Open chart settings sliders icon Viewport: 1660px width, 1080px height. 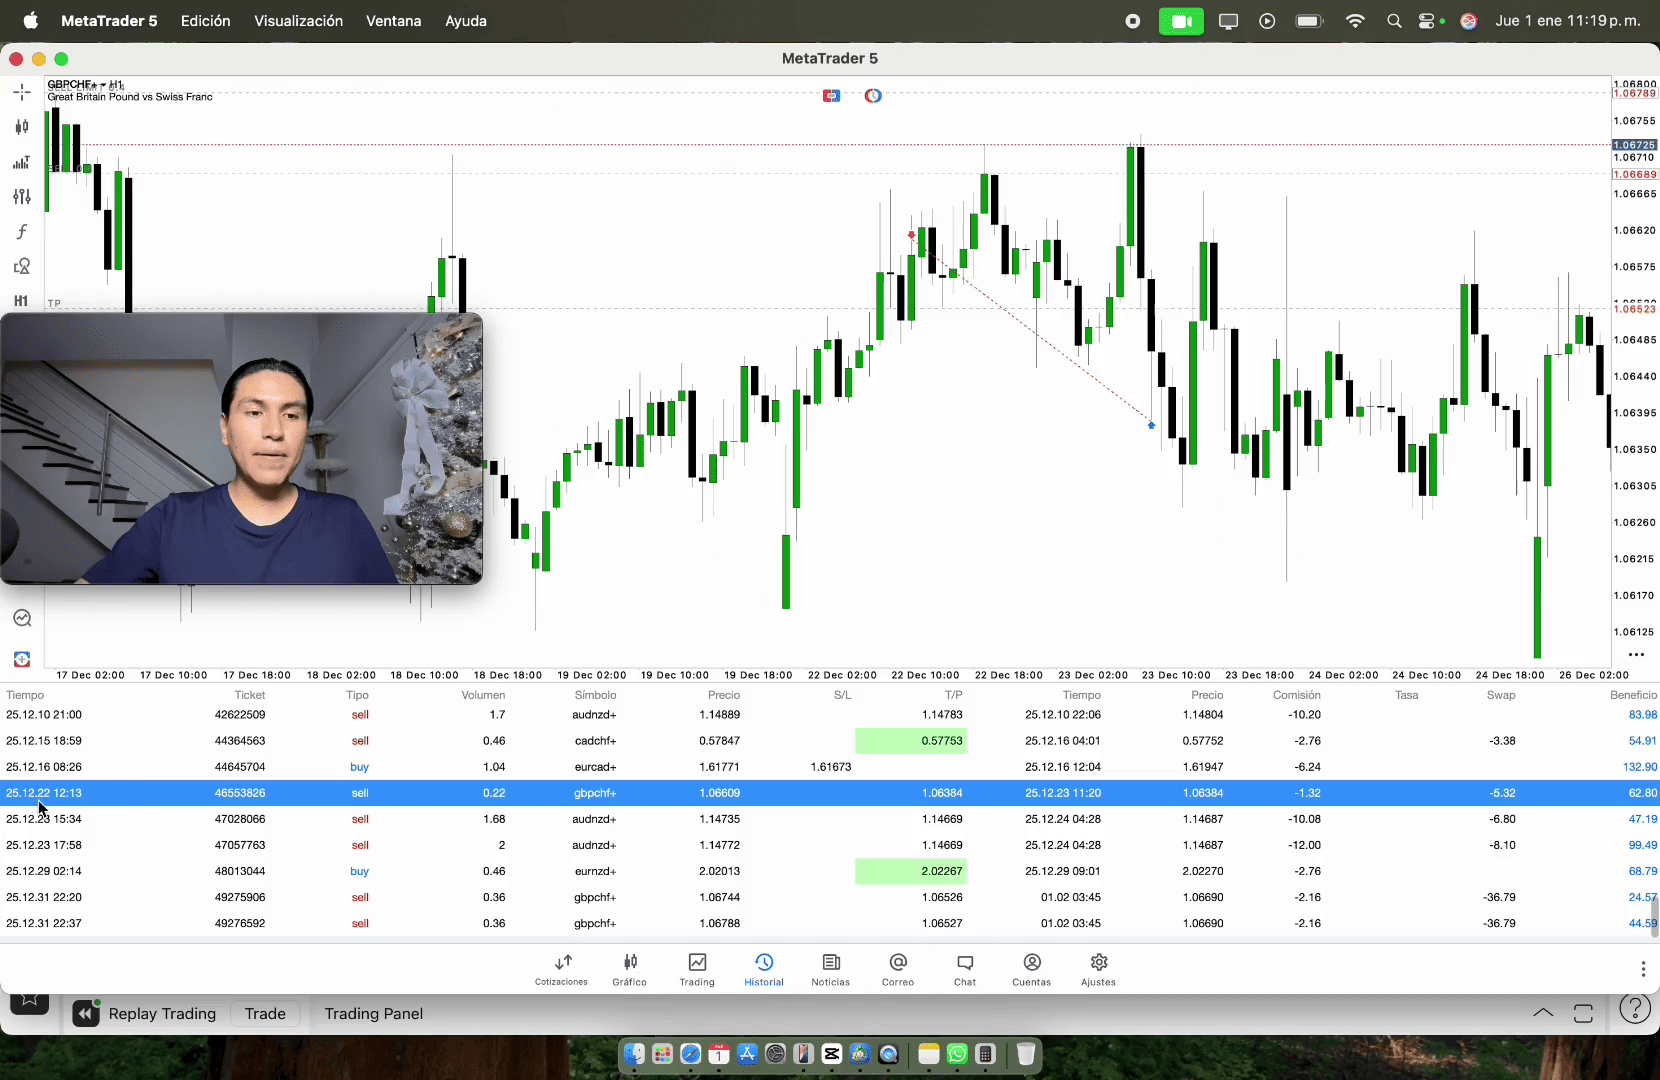click(x=22, y=197)
